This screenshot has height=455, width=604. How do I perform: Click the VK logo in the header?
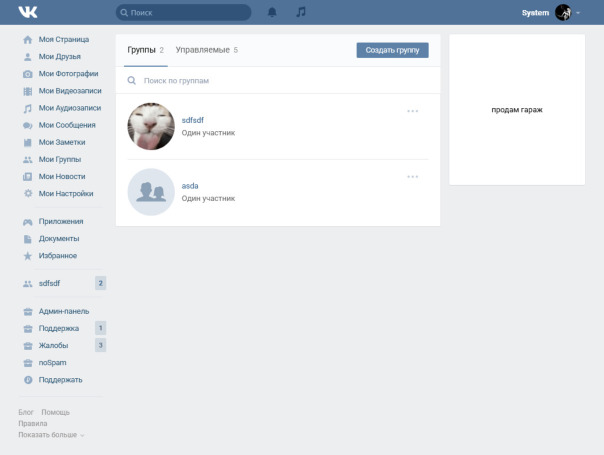coord(28,12)
